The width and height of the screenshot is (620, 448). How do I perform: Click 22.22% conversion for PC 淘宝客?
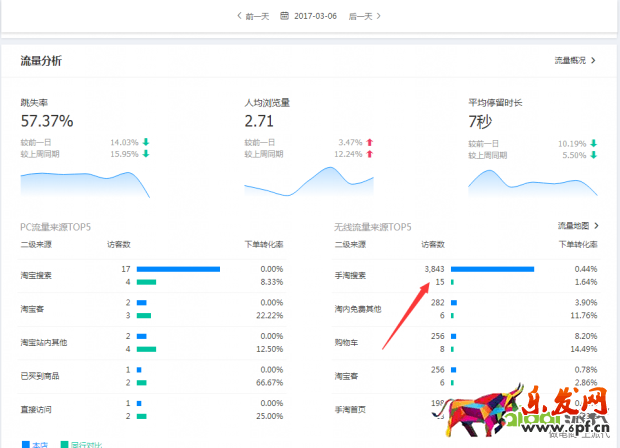pos(270,316)
